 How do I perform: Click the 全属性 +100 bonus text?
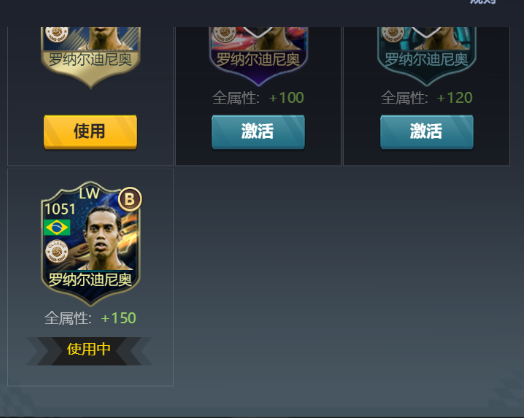pos(258,98)
